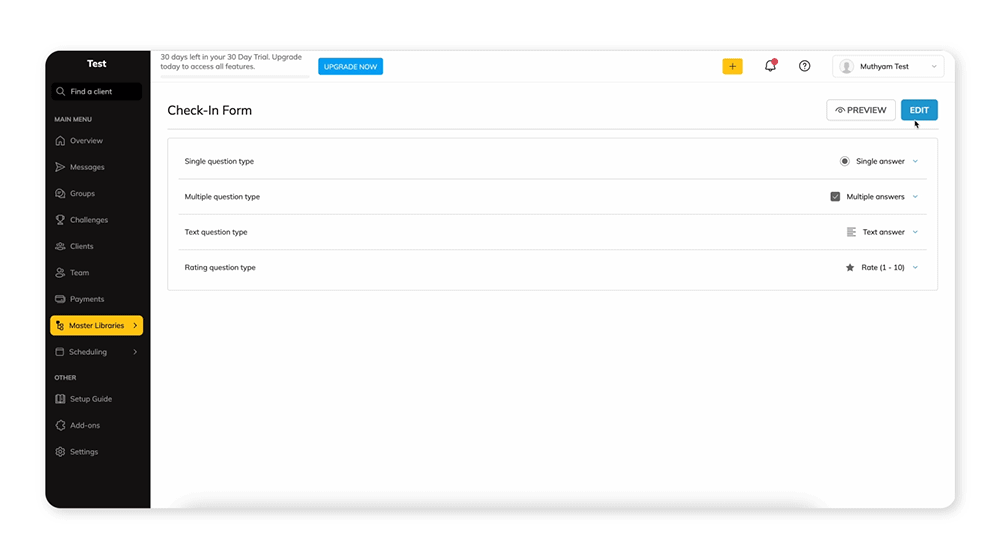This screenshot has width=1000, height=556.
Task: Click the Settings gear icon in sidebar
Action: 60,452
